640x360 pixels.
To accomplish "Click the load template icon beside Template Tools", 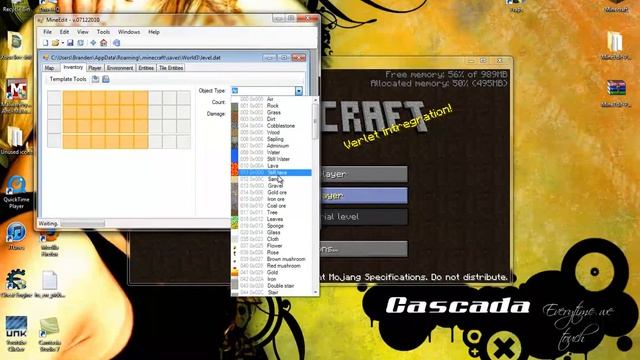I will click(96, 79).
